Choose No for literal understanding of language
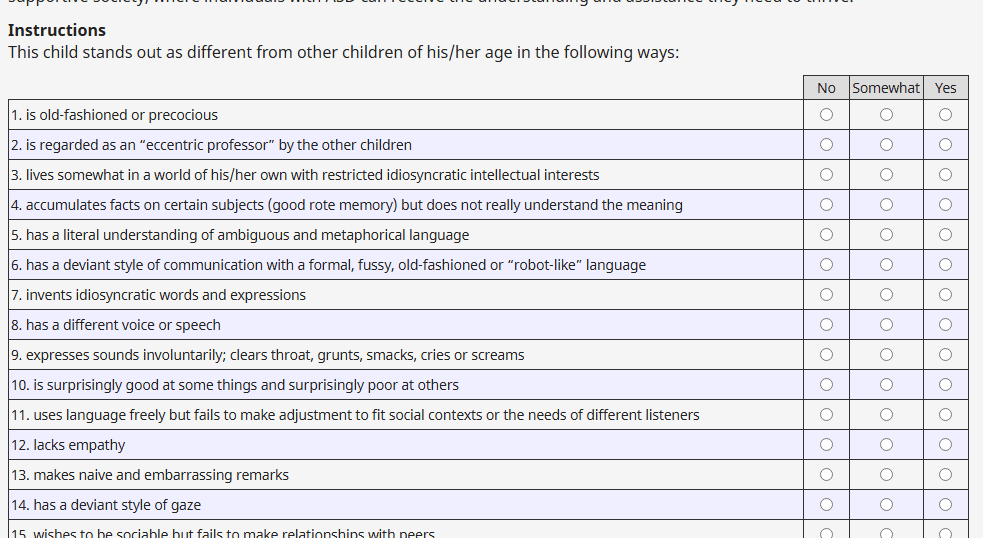This screenshot has width=983, height=538. point(826,235)
